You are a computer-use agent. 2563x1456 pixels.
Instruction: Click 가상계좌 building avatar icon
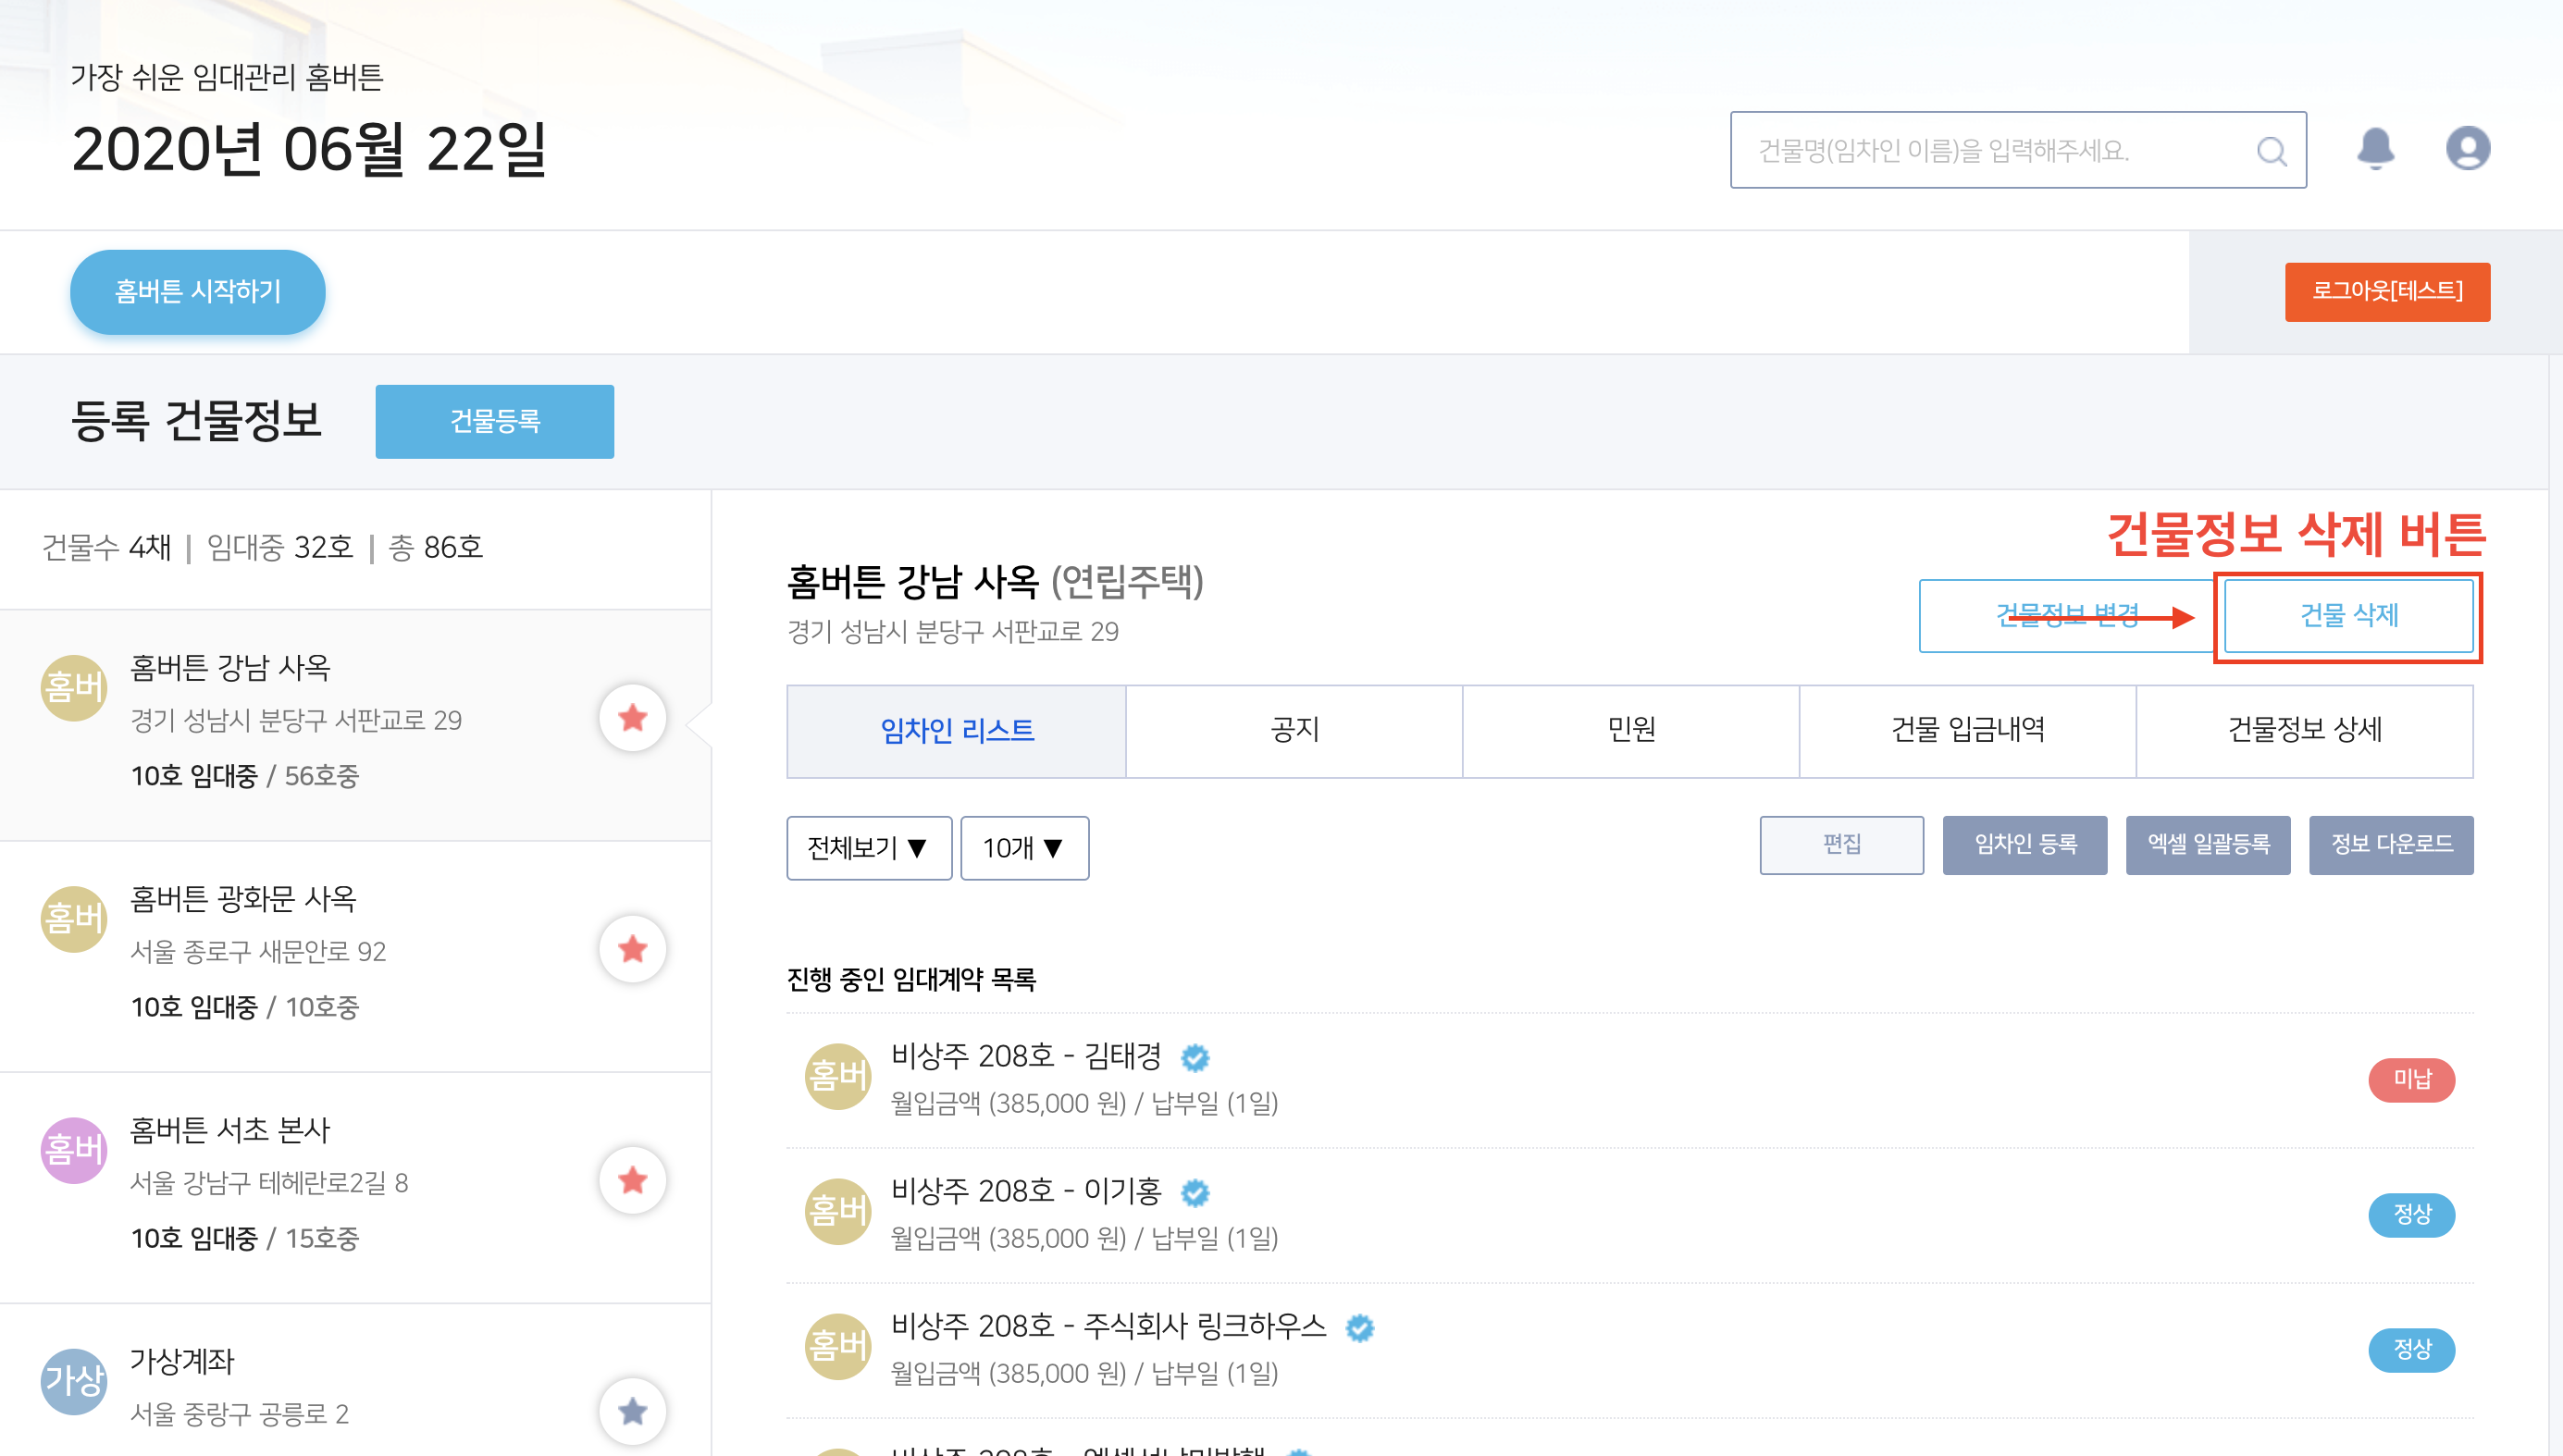click(73, 1381)
